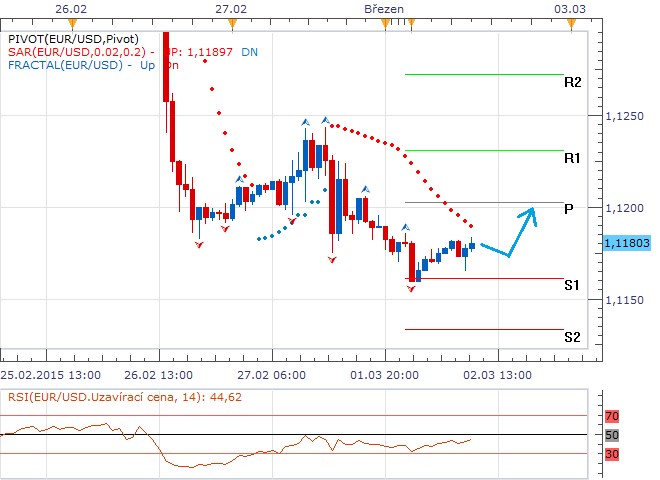This screenshot has height=480, width=660.
Task: Select the S2 support level label
Action: coord(572,337)
